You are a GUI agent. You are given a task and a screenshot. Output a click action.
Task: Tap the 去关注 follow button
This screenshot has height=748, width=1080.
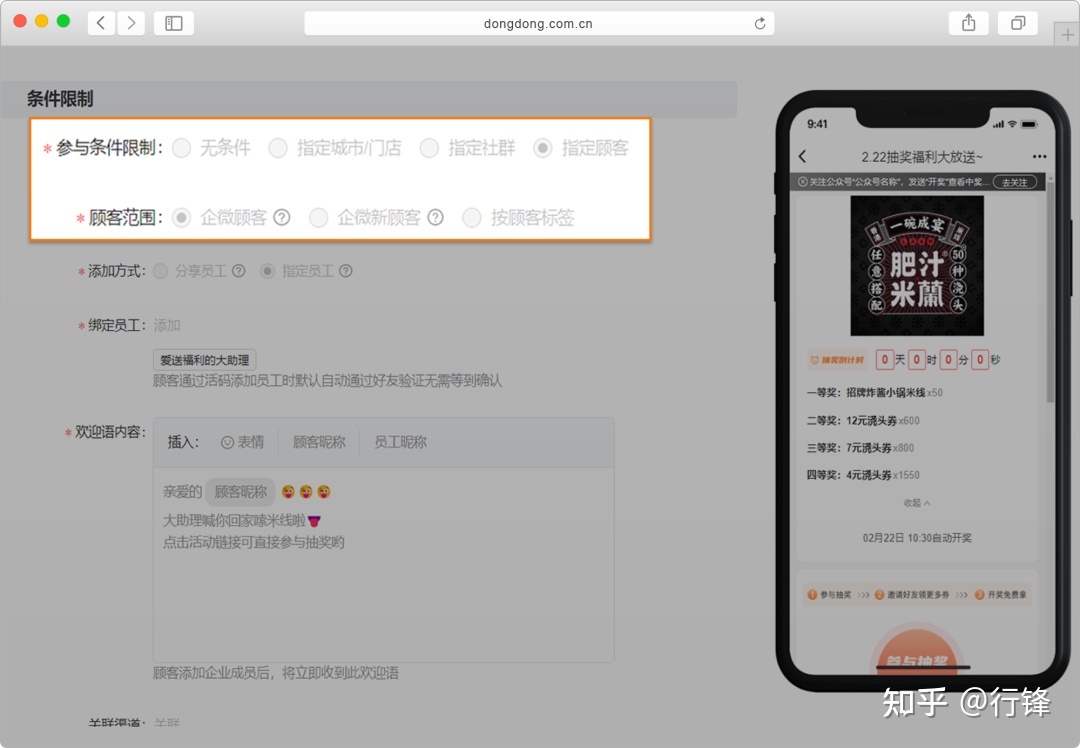point(1014,182)
